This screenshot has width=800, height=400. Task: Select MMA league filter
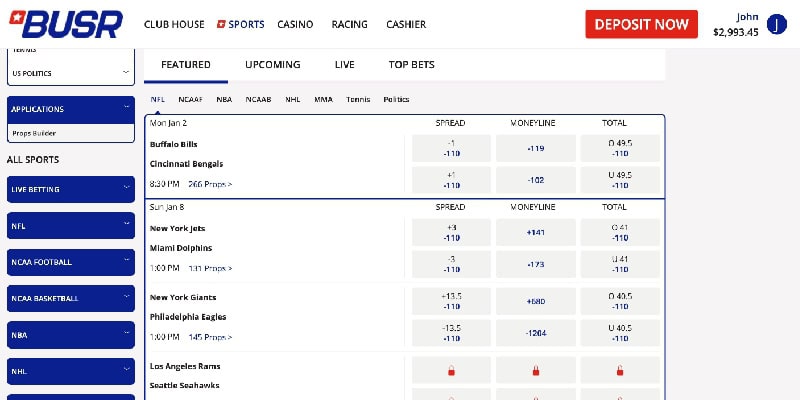(x=323, y=99)
